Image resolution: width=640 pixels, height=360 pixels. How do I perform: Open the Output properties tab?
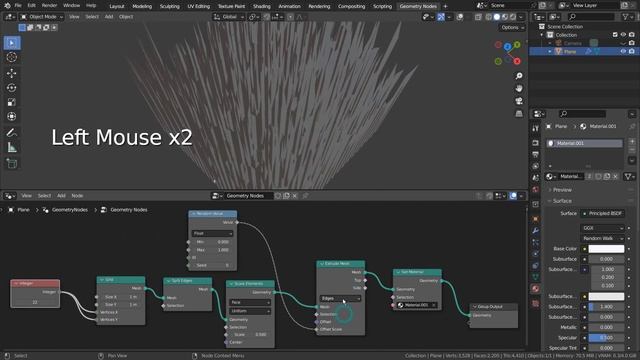point(536,154)
